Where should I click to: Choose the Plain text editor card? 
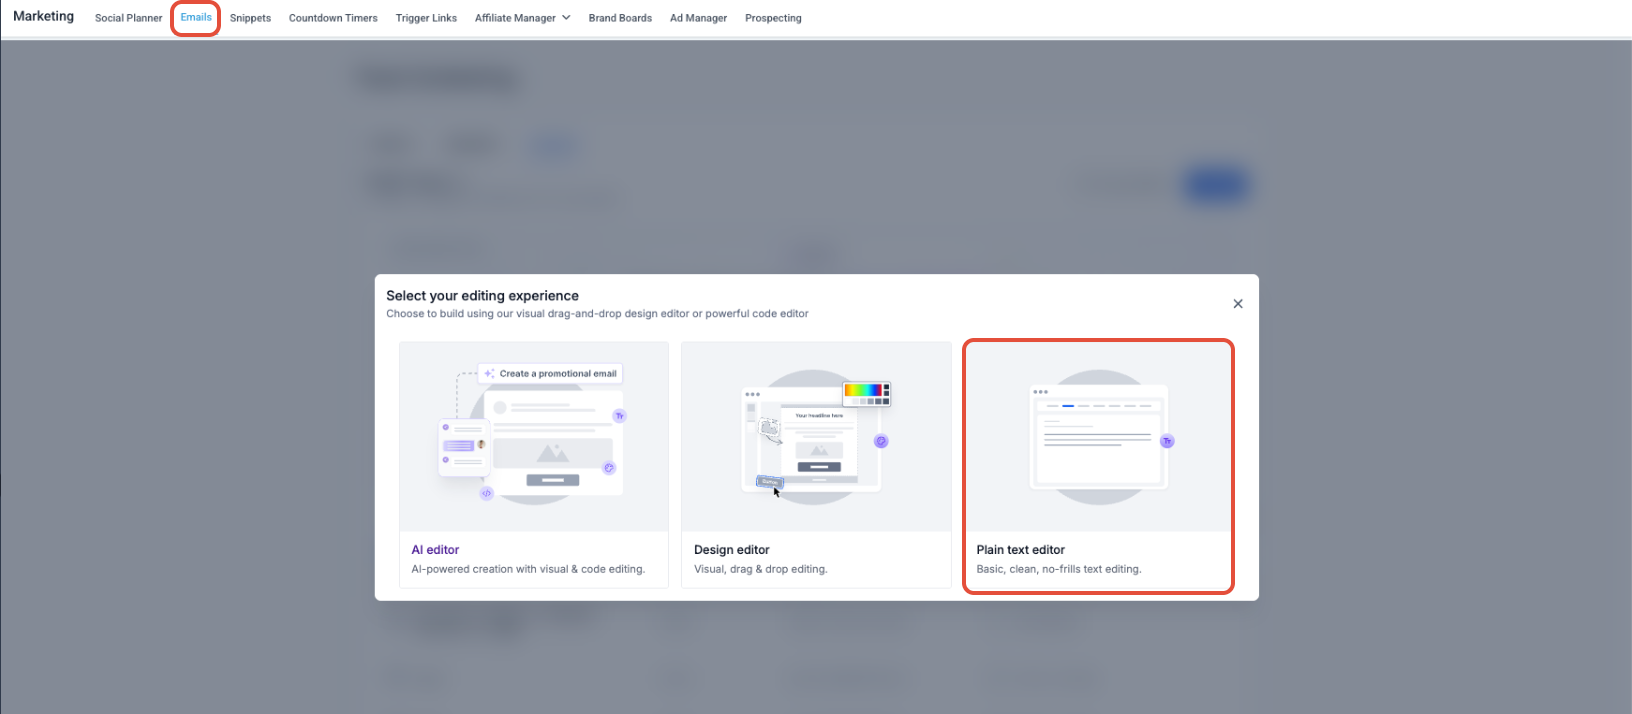pos(1098,466)
